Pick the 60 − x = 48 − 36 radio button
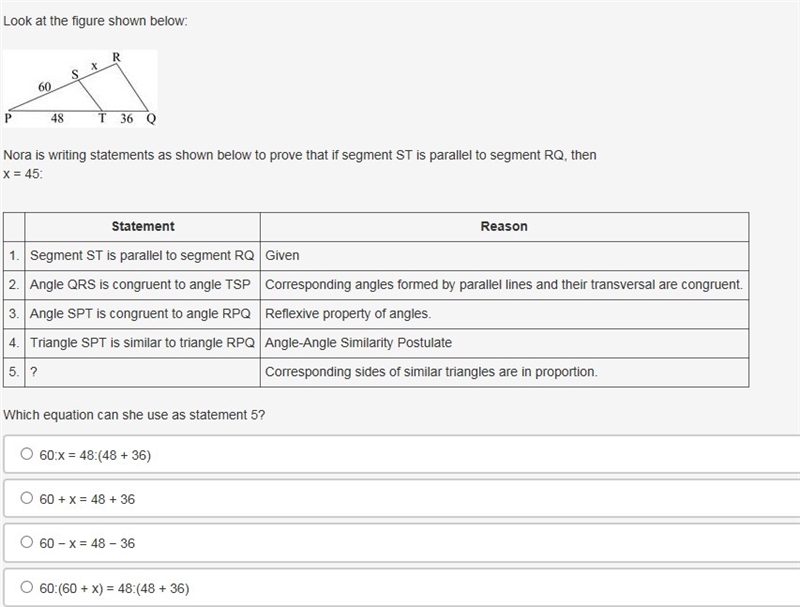The height and width of the screenshot is (607, 800). coord(27,542)
